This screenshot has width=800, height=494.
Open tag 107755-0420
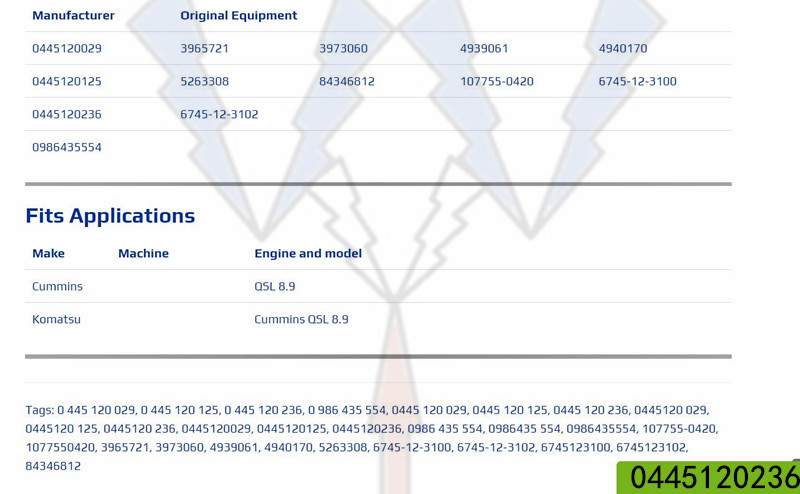click(x=679, y=429)
